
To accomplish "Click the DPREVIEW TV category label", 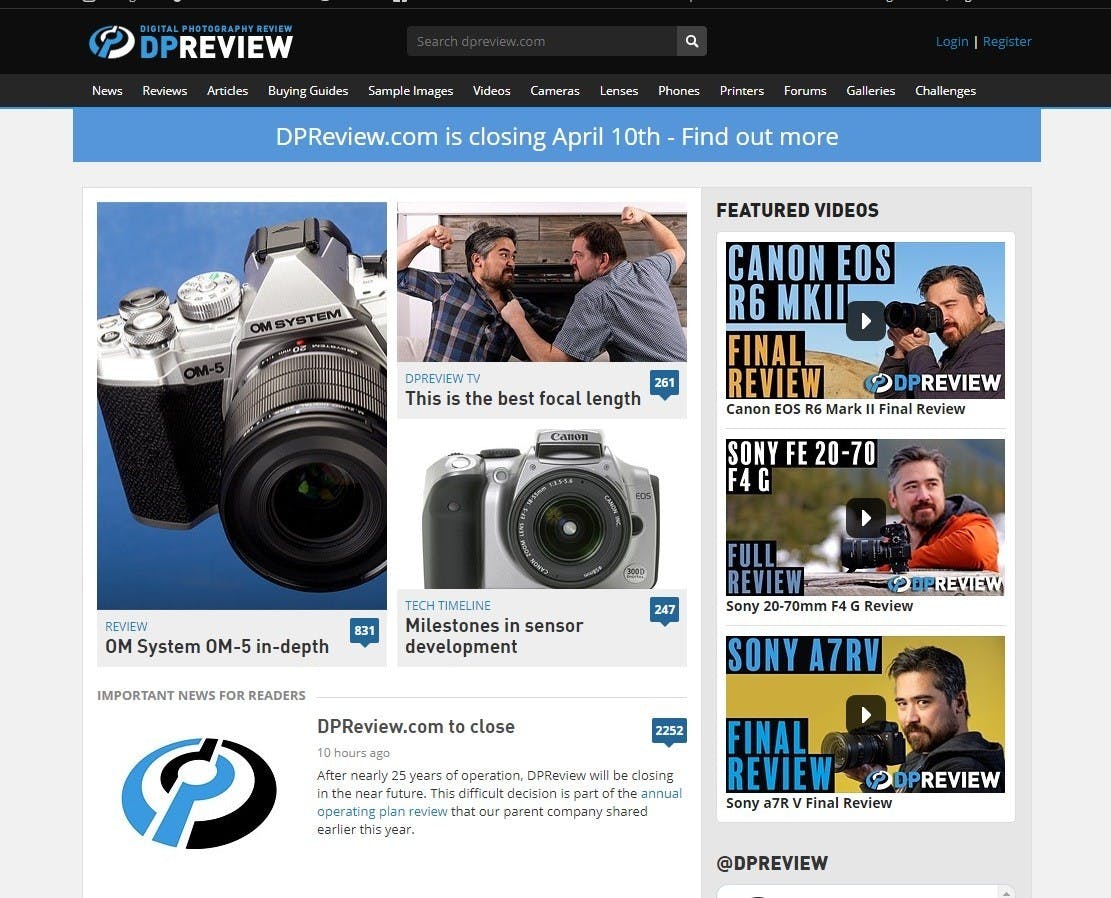I will (x=442, y=378).
